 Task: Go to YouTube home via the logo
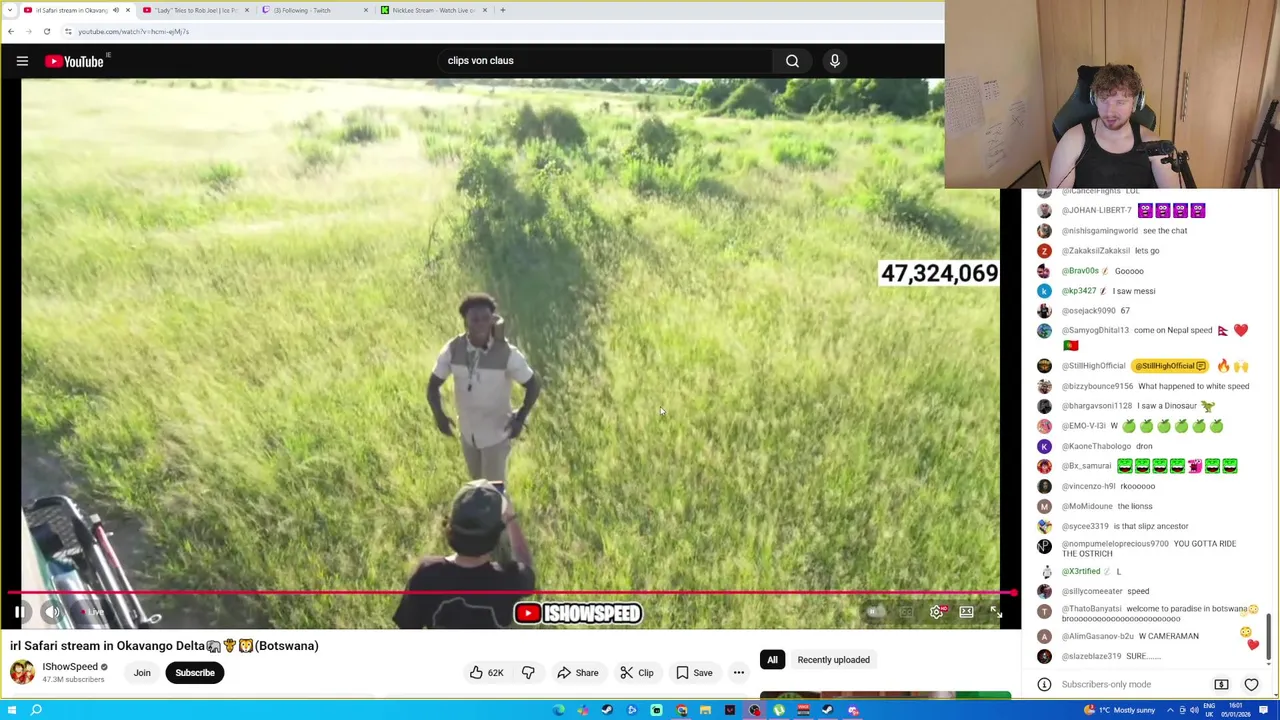coord(75,61)
